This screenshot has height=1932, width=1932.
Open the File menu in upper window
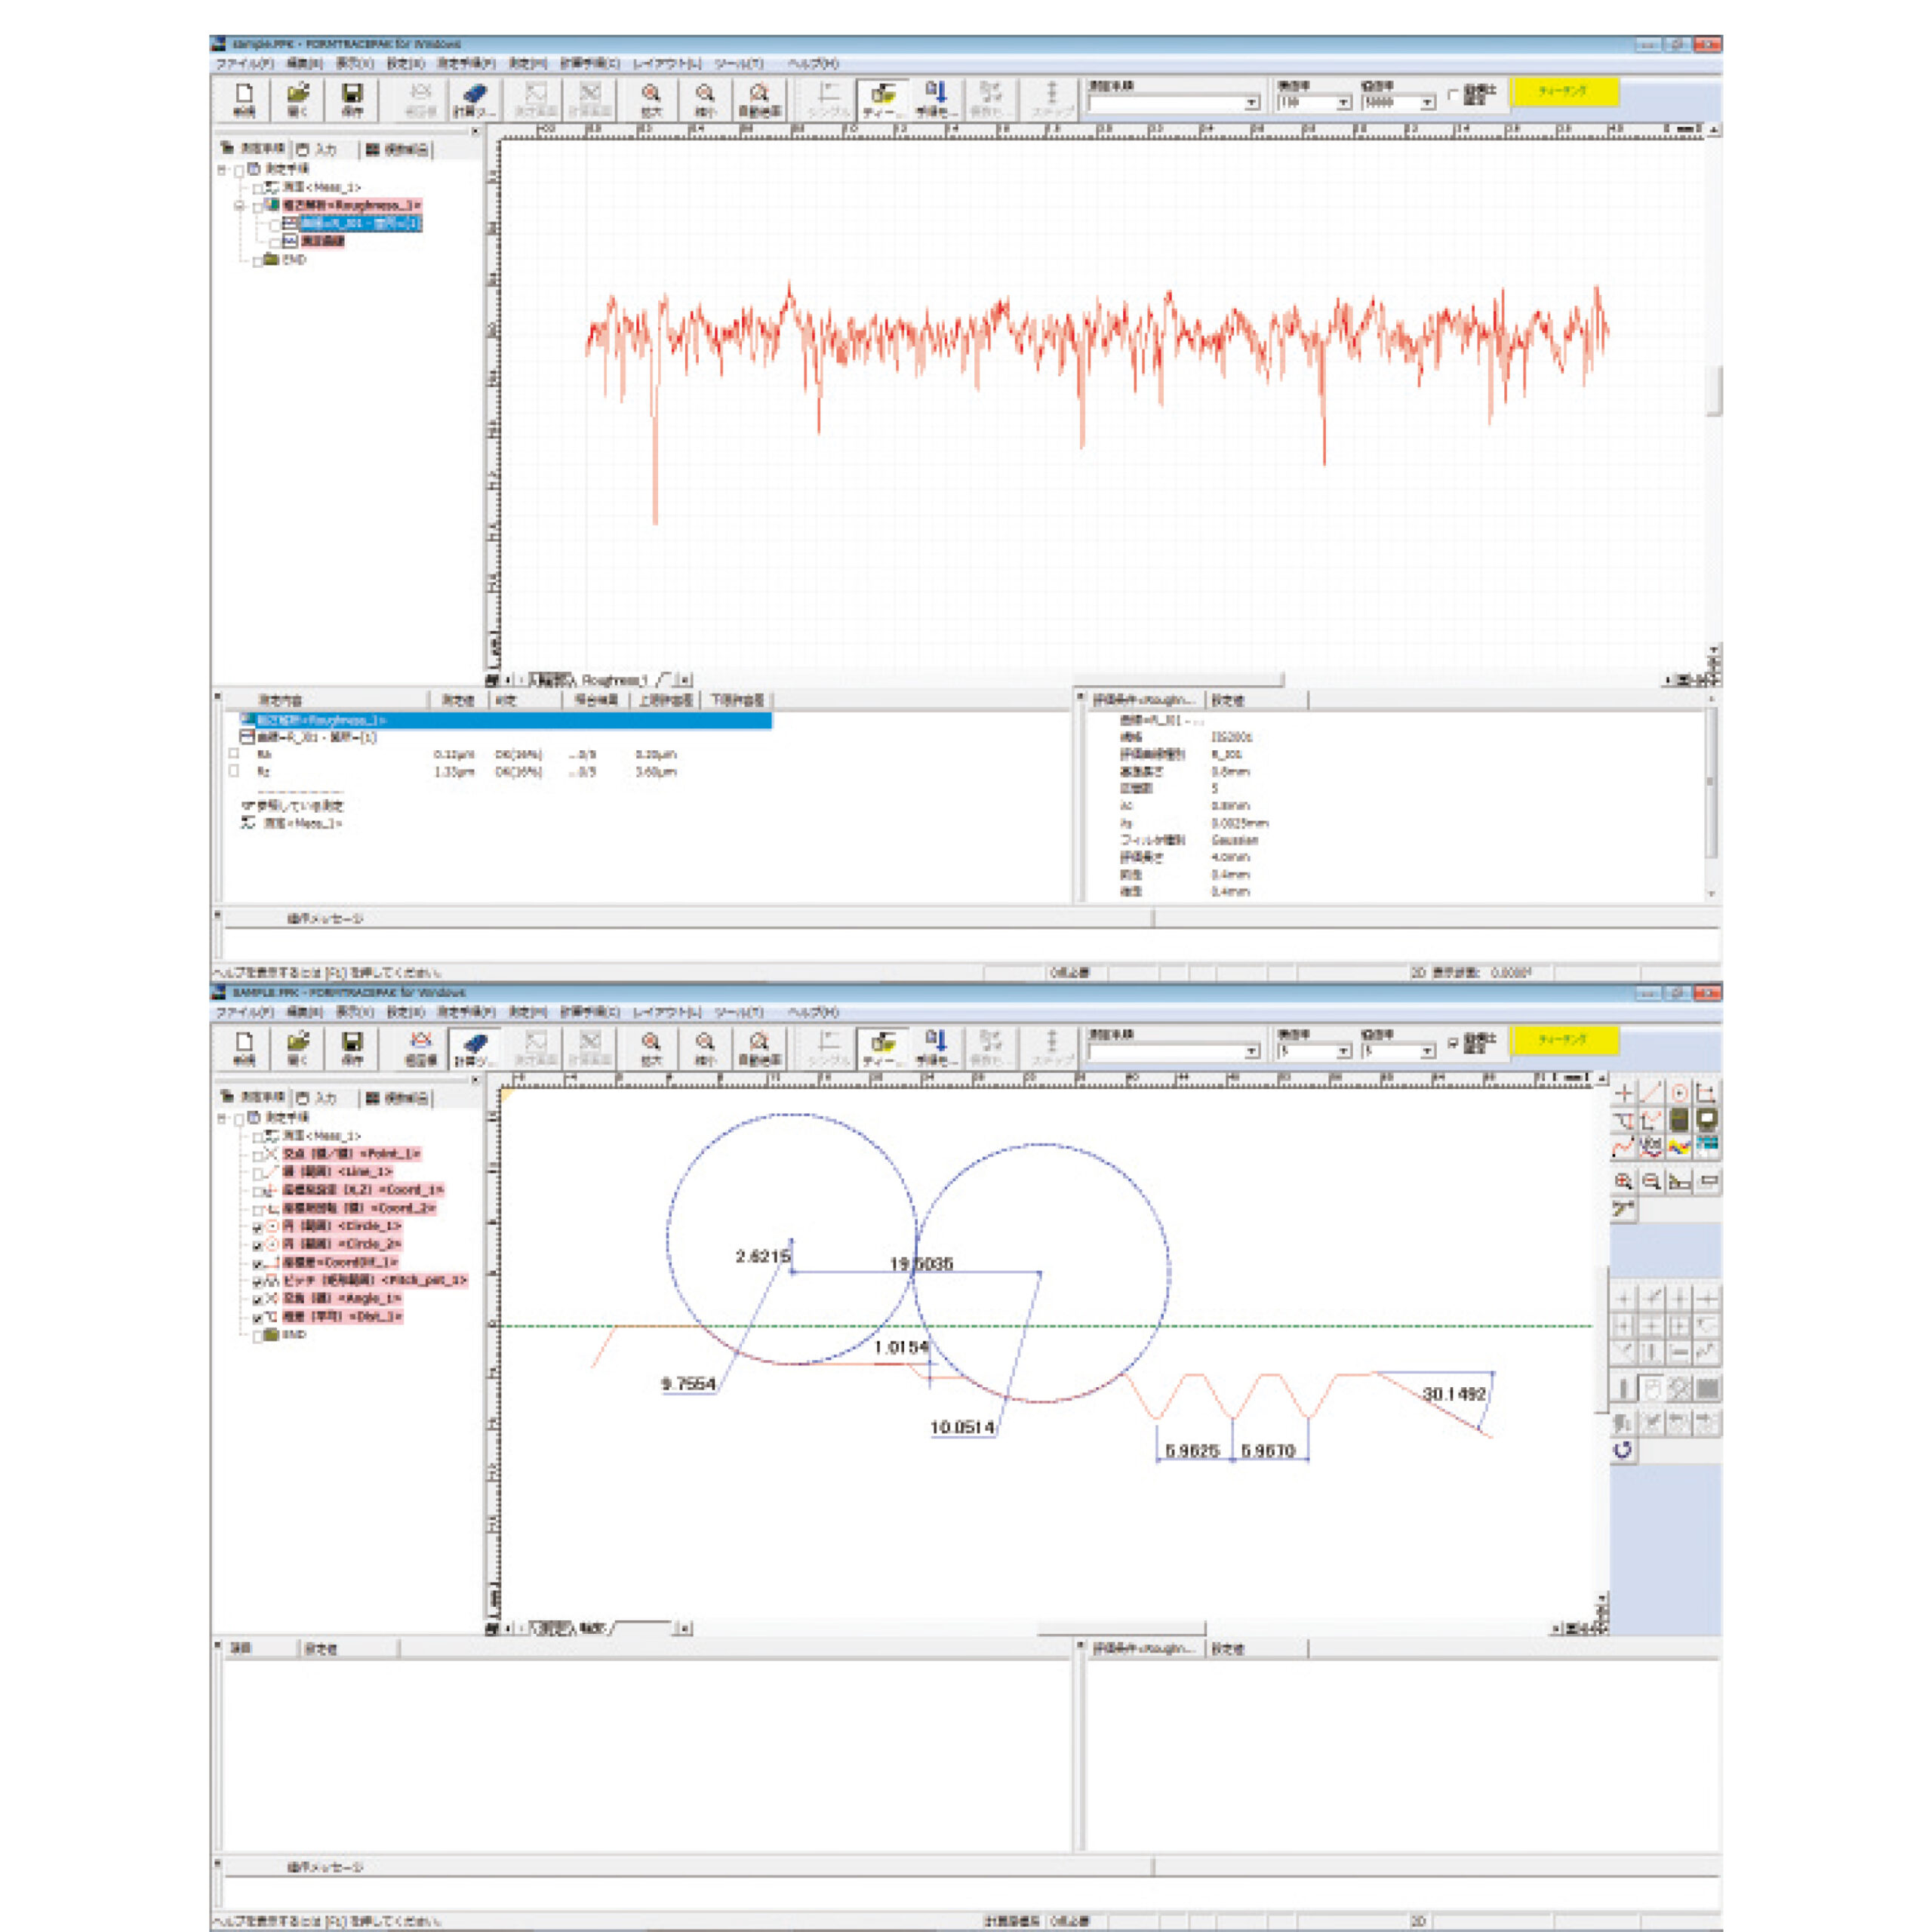[245, 64]
